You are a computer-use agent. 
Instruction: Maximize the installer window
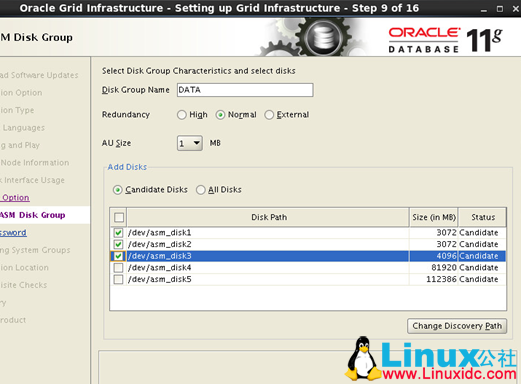500,9
